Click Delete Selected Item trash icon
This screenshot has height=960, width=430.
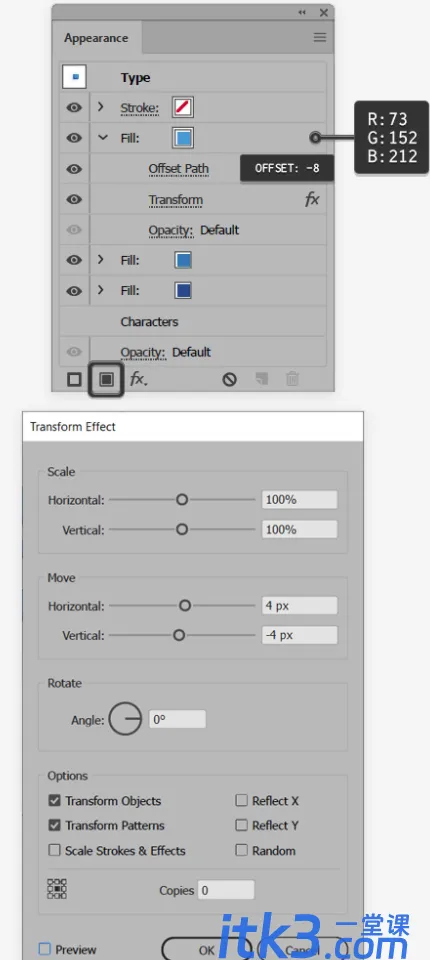(293, 380)
